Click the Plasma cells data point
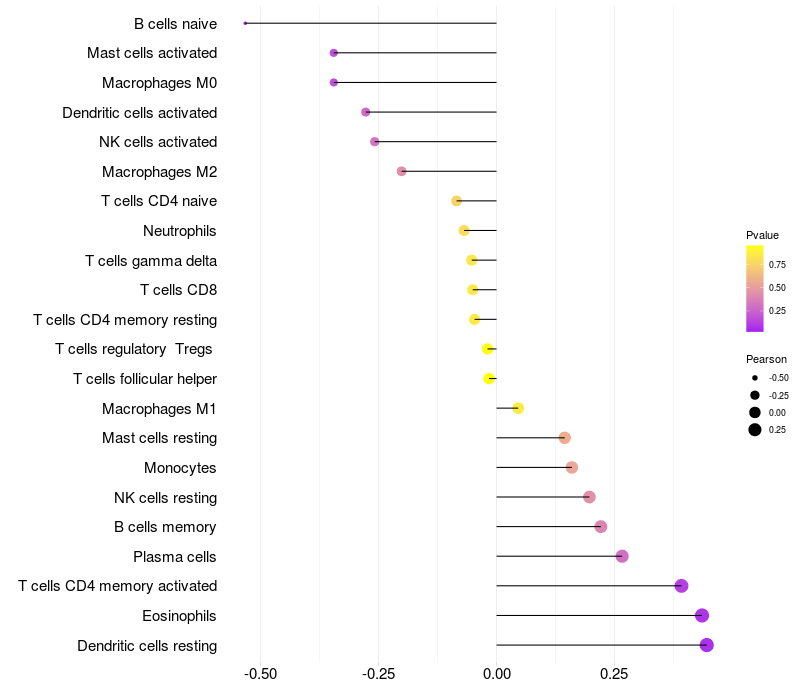The image size is (800, 700). coord(622,556)
